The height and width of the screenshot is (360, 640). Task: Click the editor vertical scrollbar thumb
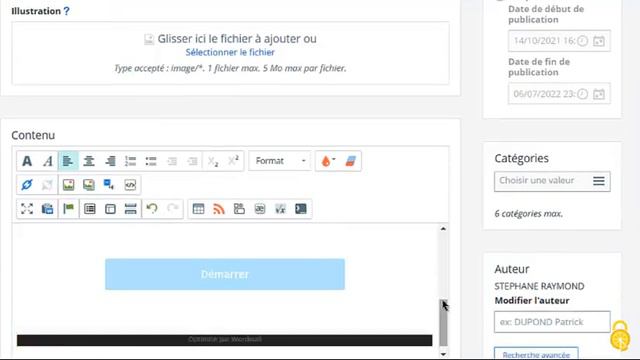click(x=443, y=323)
